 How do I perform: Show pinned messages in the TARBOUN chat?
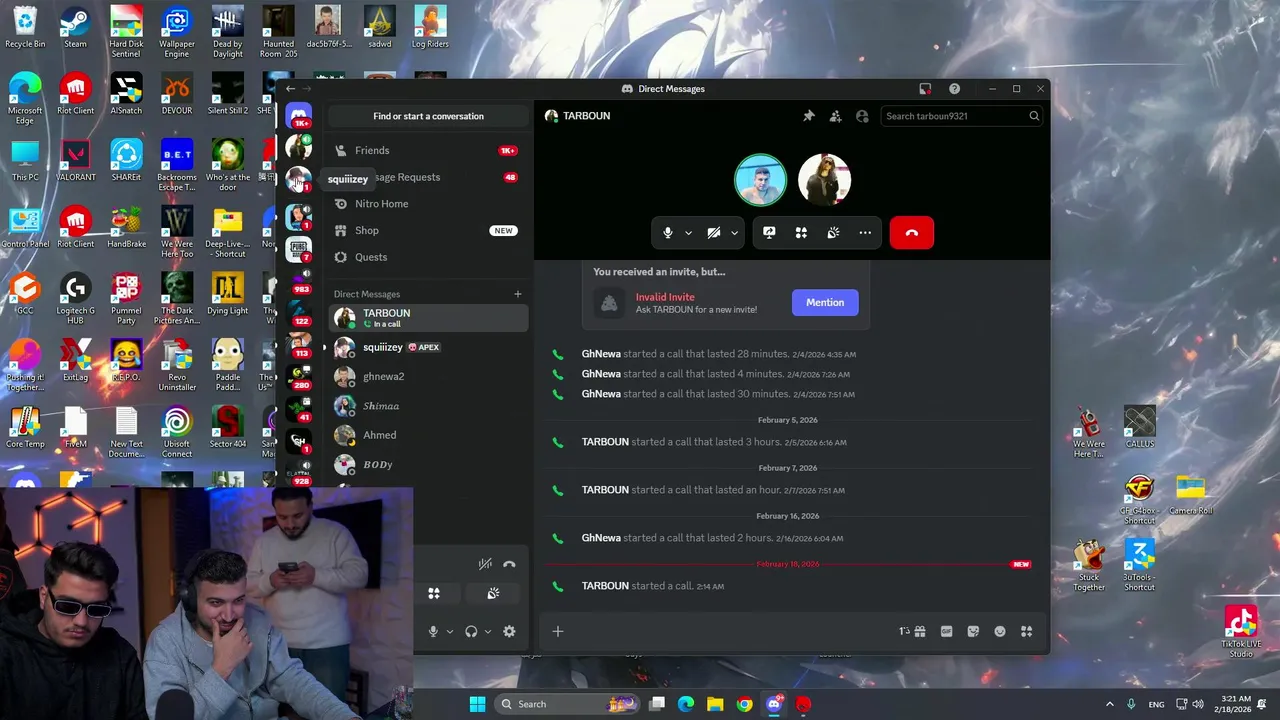coord(808,116)
